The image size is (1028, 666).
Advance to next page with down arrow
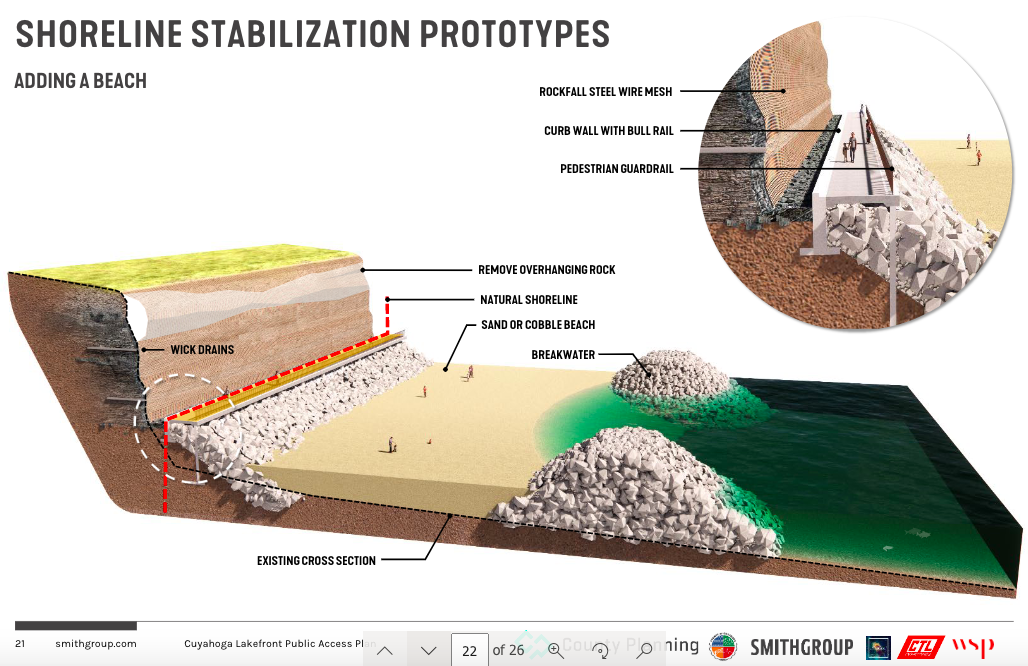(429, 650)
